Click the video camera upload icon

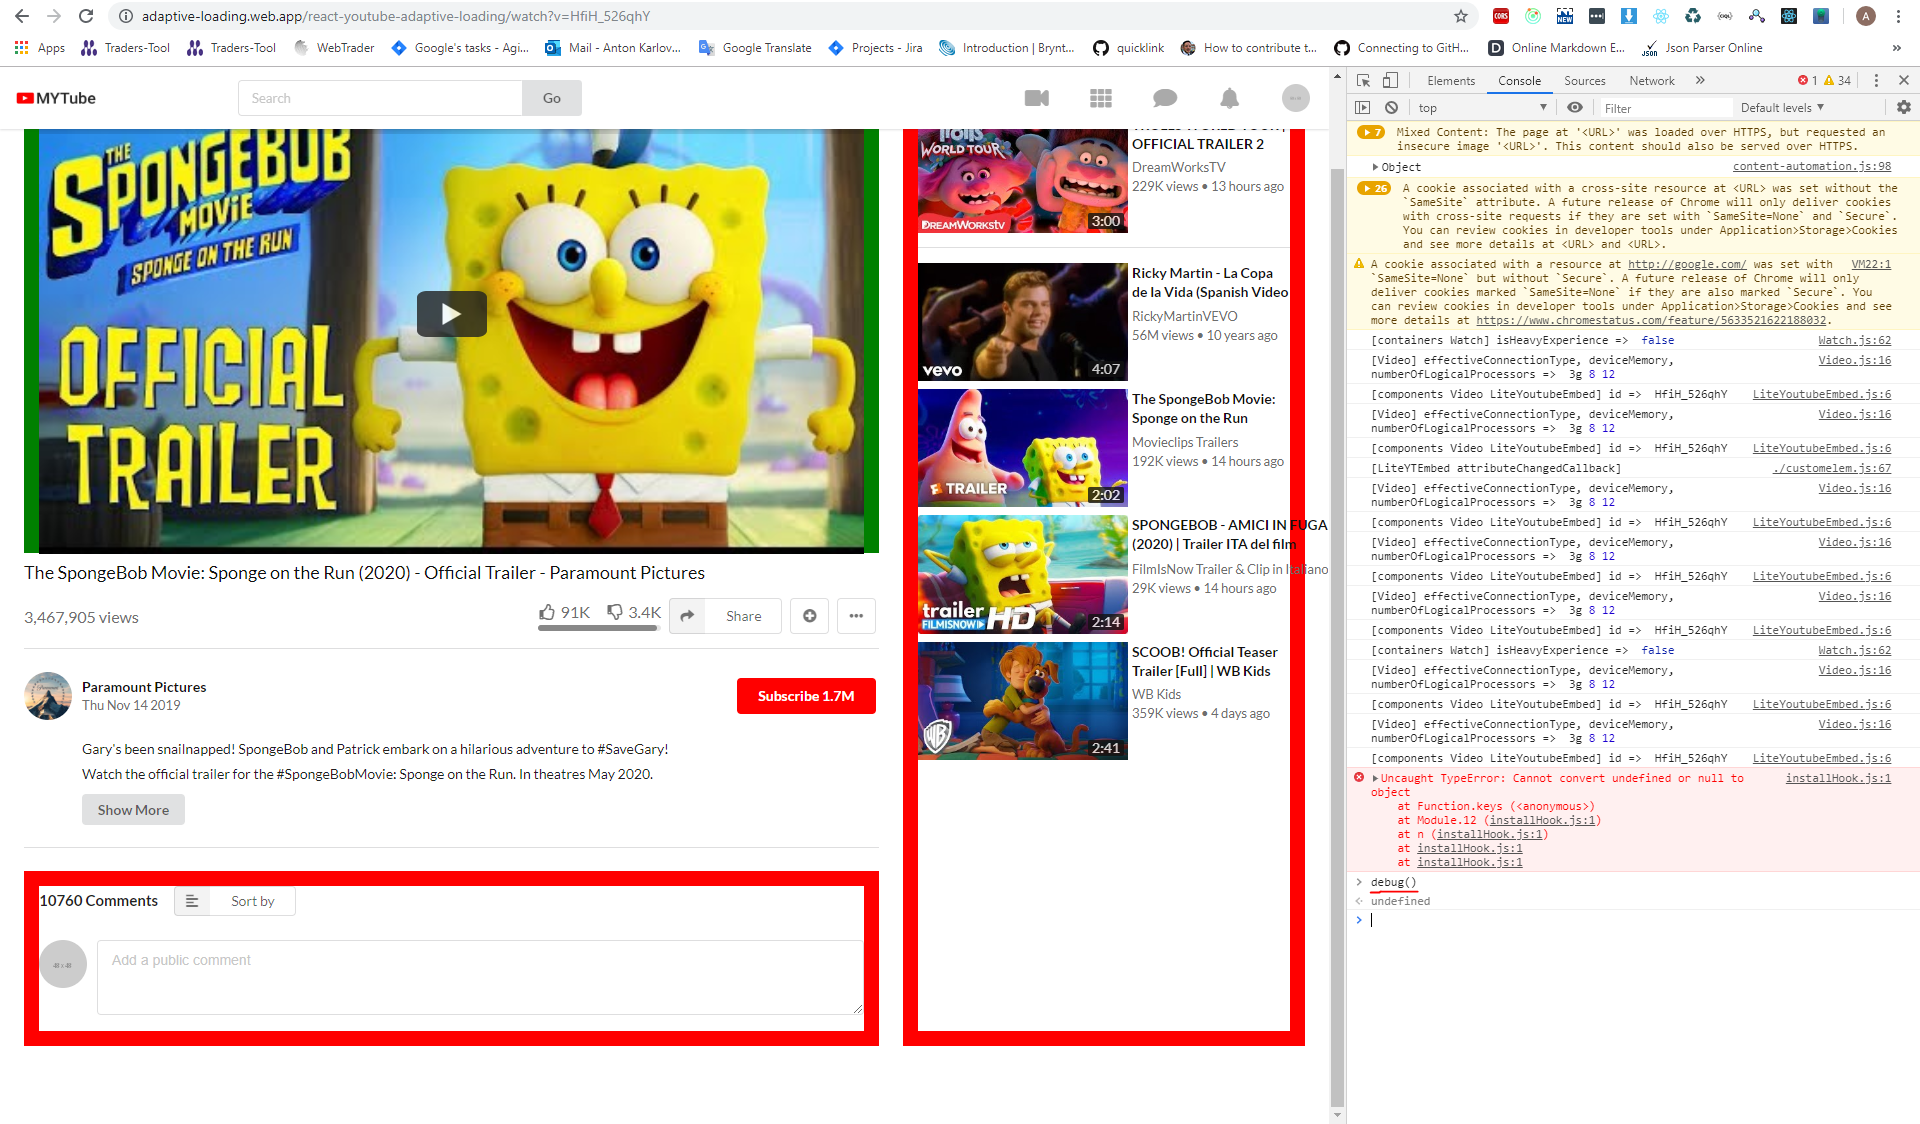(x=1036, y=98)
